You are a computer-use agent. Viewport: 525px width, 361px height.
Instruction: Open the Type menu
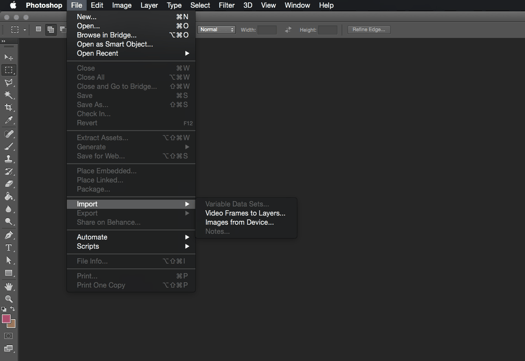(174, 5)
